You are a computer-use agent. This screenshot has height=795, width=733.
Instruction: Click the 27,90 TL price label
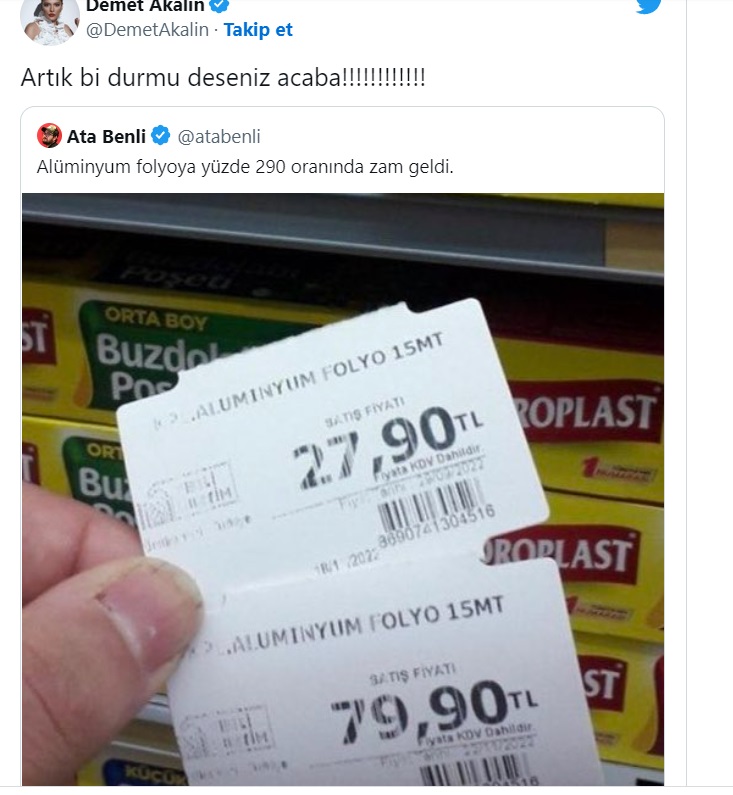point(388,445)
